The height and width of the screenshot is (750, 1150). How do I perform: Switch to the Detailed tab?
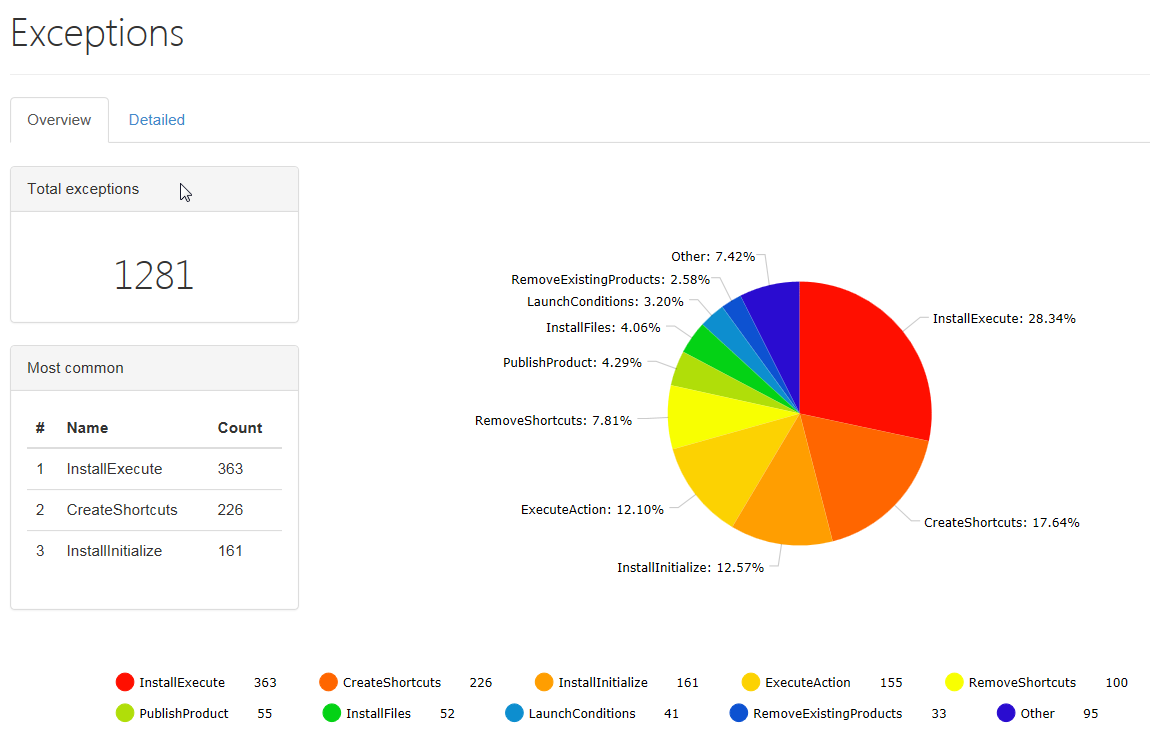(156, 120)
